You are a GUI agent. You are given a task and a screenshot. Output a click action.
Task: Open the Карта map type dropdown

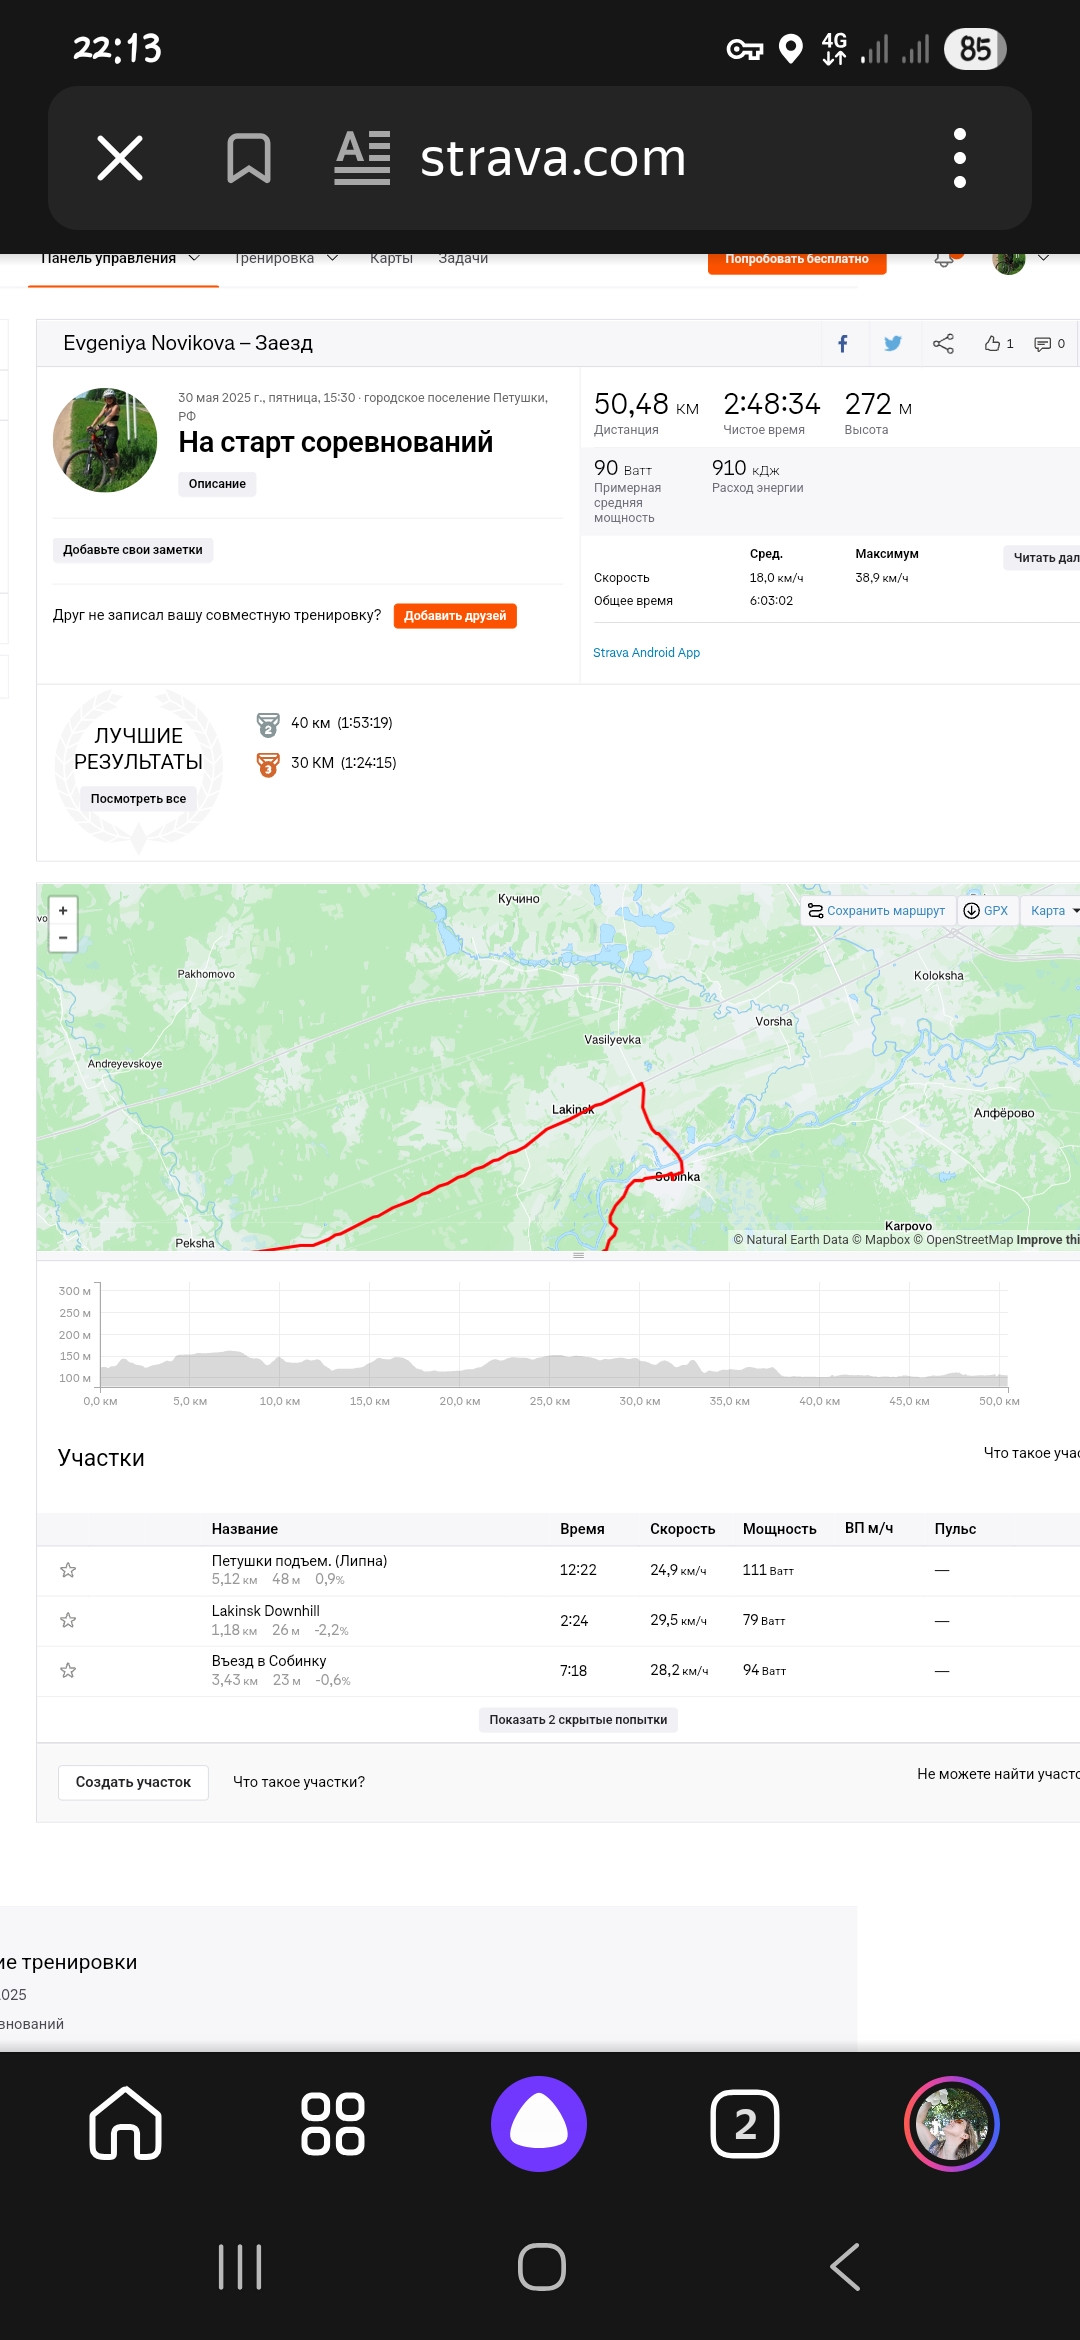pyautogui.click(x=1053, y=911)
